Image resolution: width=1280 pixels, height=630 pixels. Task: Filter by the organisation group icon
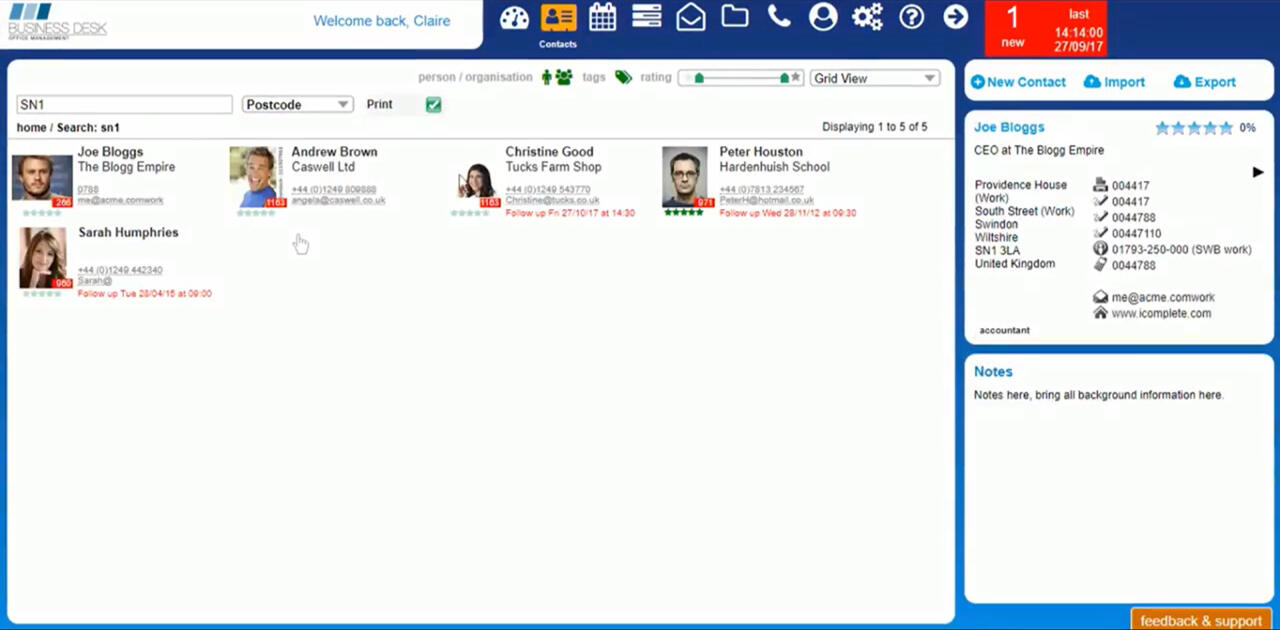point(562,76)
